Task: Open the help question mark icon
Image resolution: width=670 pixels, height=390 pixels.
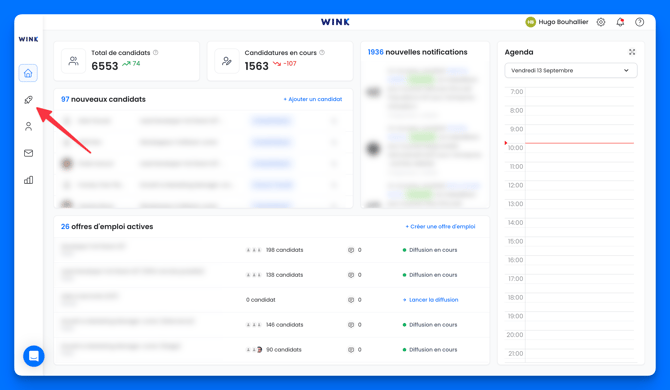Action: coord(639,22)
